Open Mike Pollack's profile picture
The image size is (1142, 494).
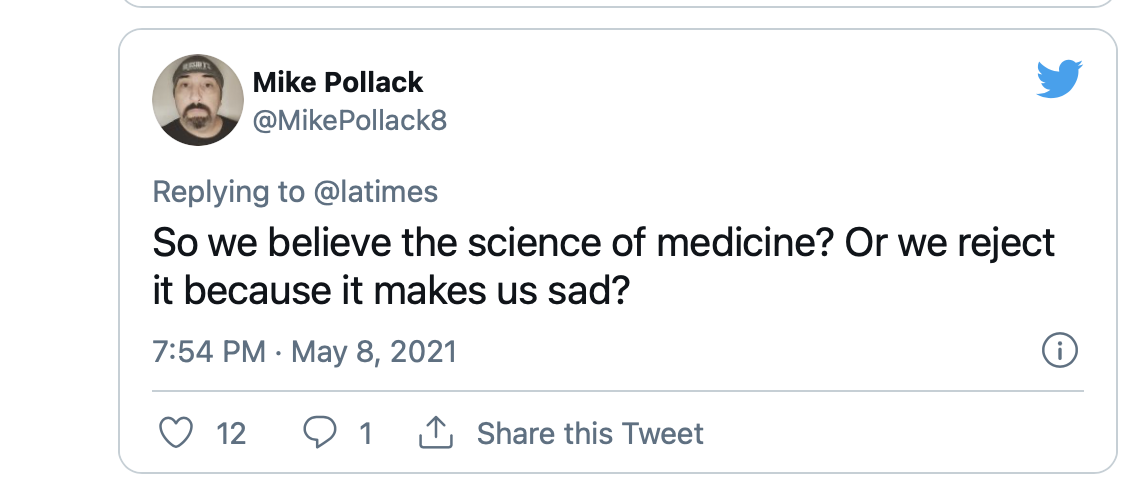tap(198, 100)
